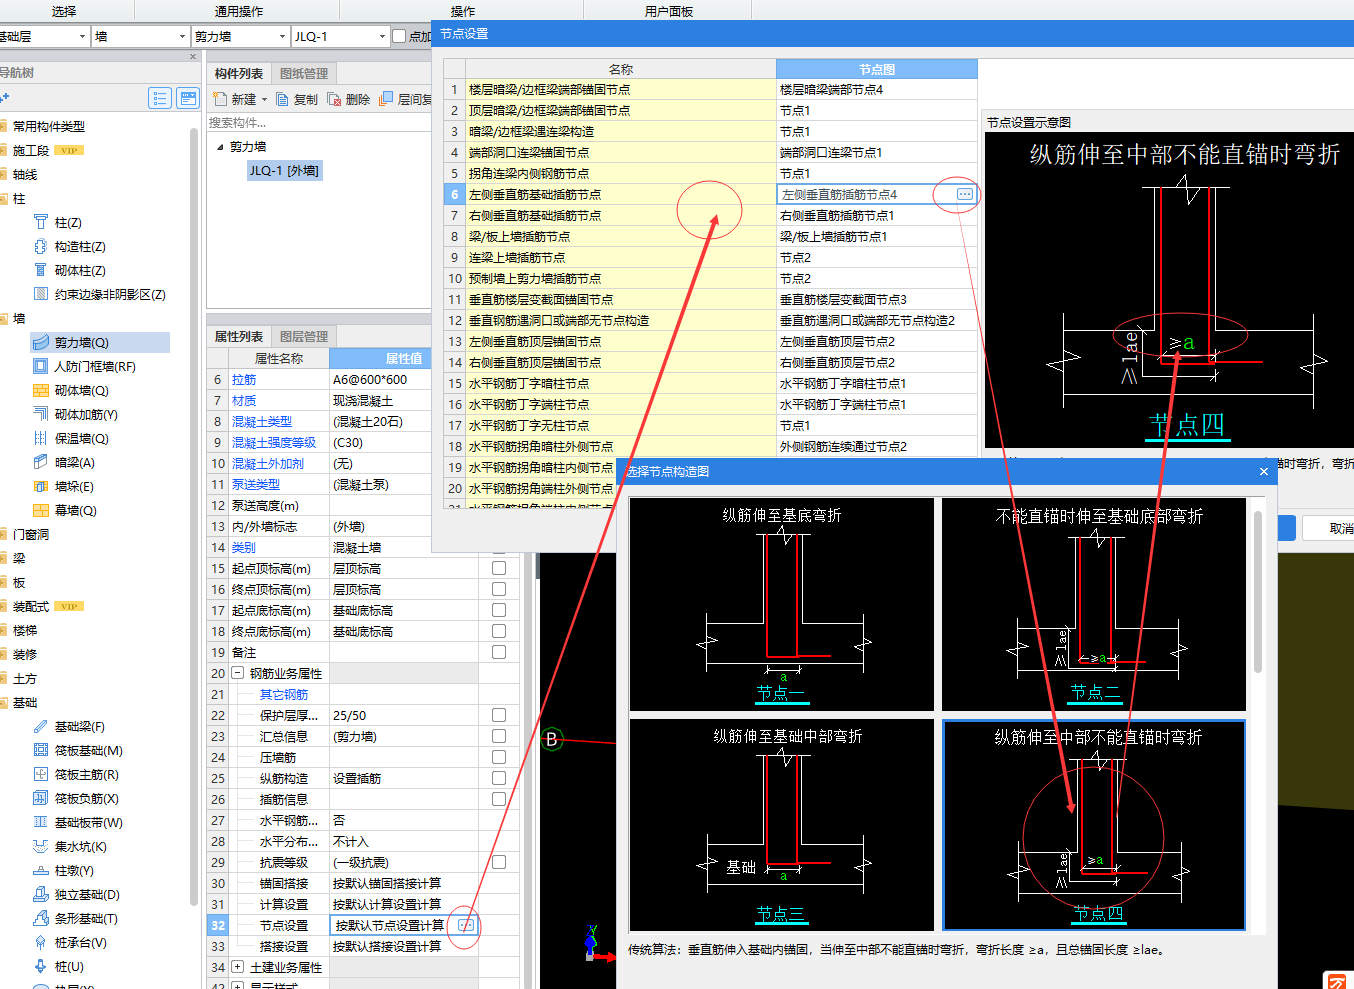1354x989 pixels.
Task: Select 节点二 thumbnail in node picker
Action: pos(1094,604)
